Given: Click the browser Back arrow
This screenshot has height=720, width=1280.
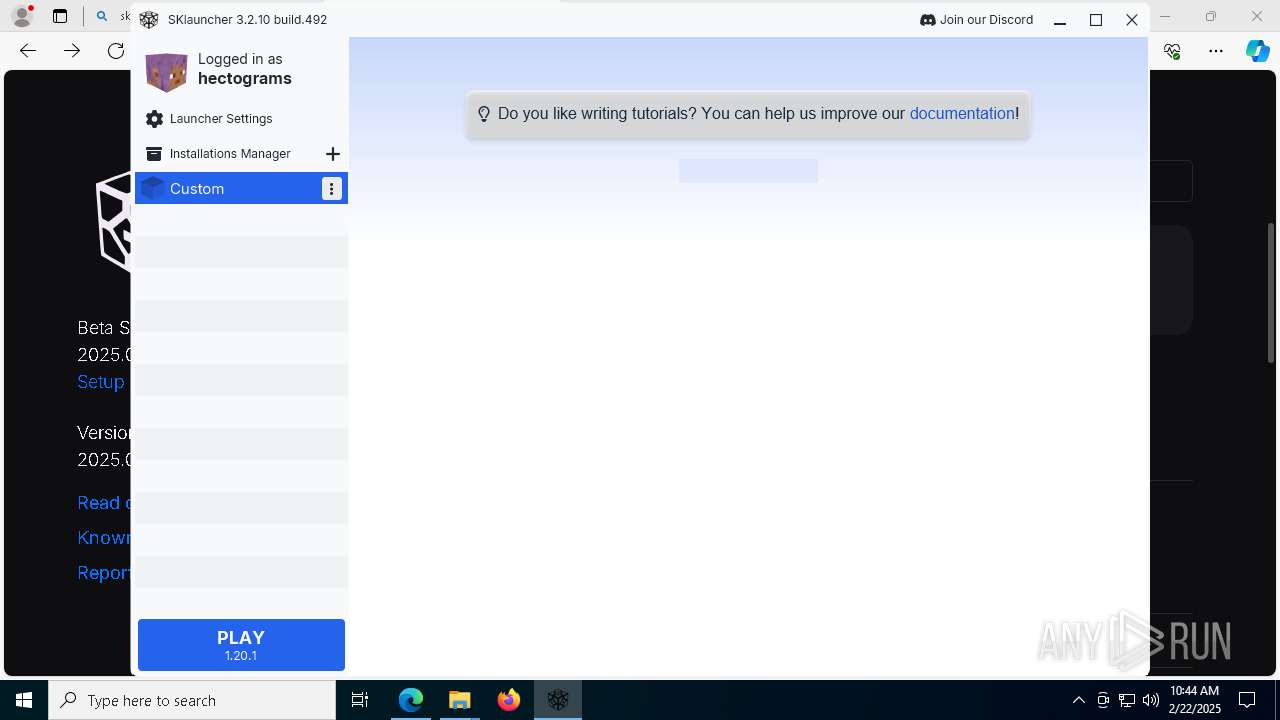Looking at the screenshot, I should (28, 51).
